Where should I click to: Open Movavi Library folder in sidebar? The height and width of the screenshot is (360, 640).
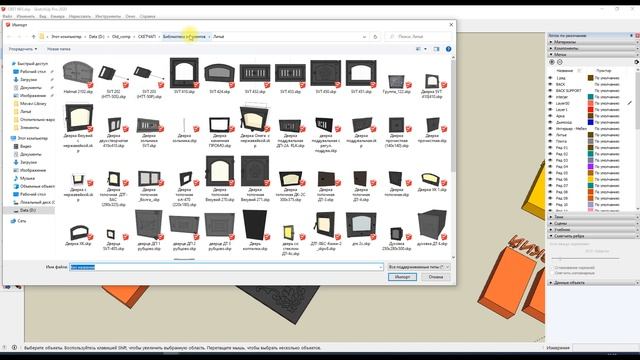(33, 104)
